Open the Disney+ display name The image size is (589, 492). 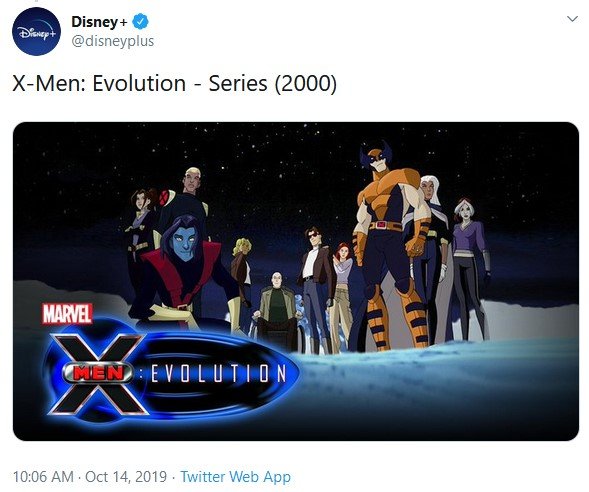coord(99,22)
